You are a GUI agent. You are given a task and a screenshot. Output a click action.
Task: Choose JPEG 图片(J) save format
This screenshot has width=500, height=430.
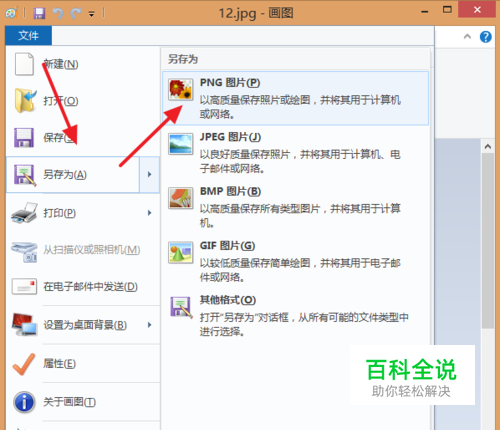295,153
